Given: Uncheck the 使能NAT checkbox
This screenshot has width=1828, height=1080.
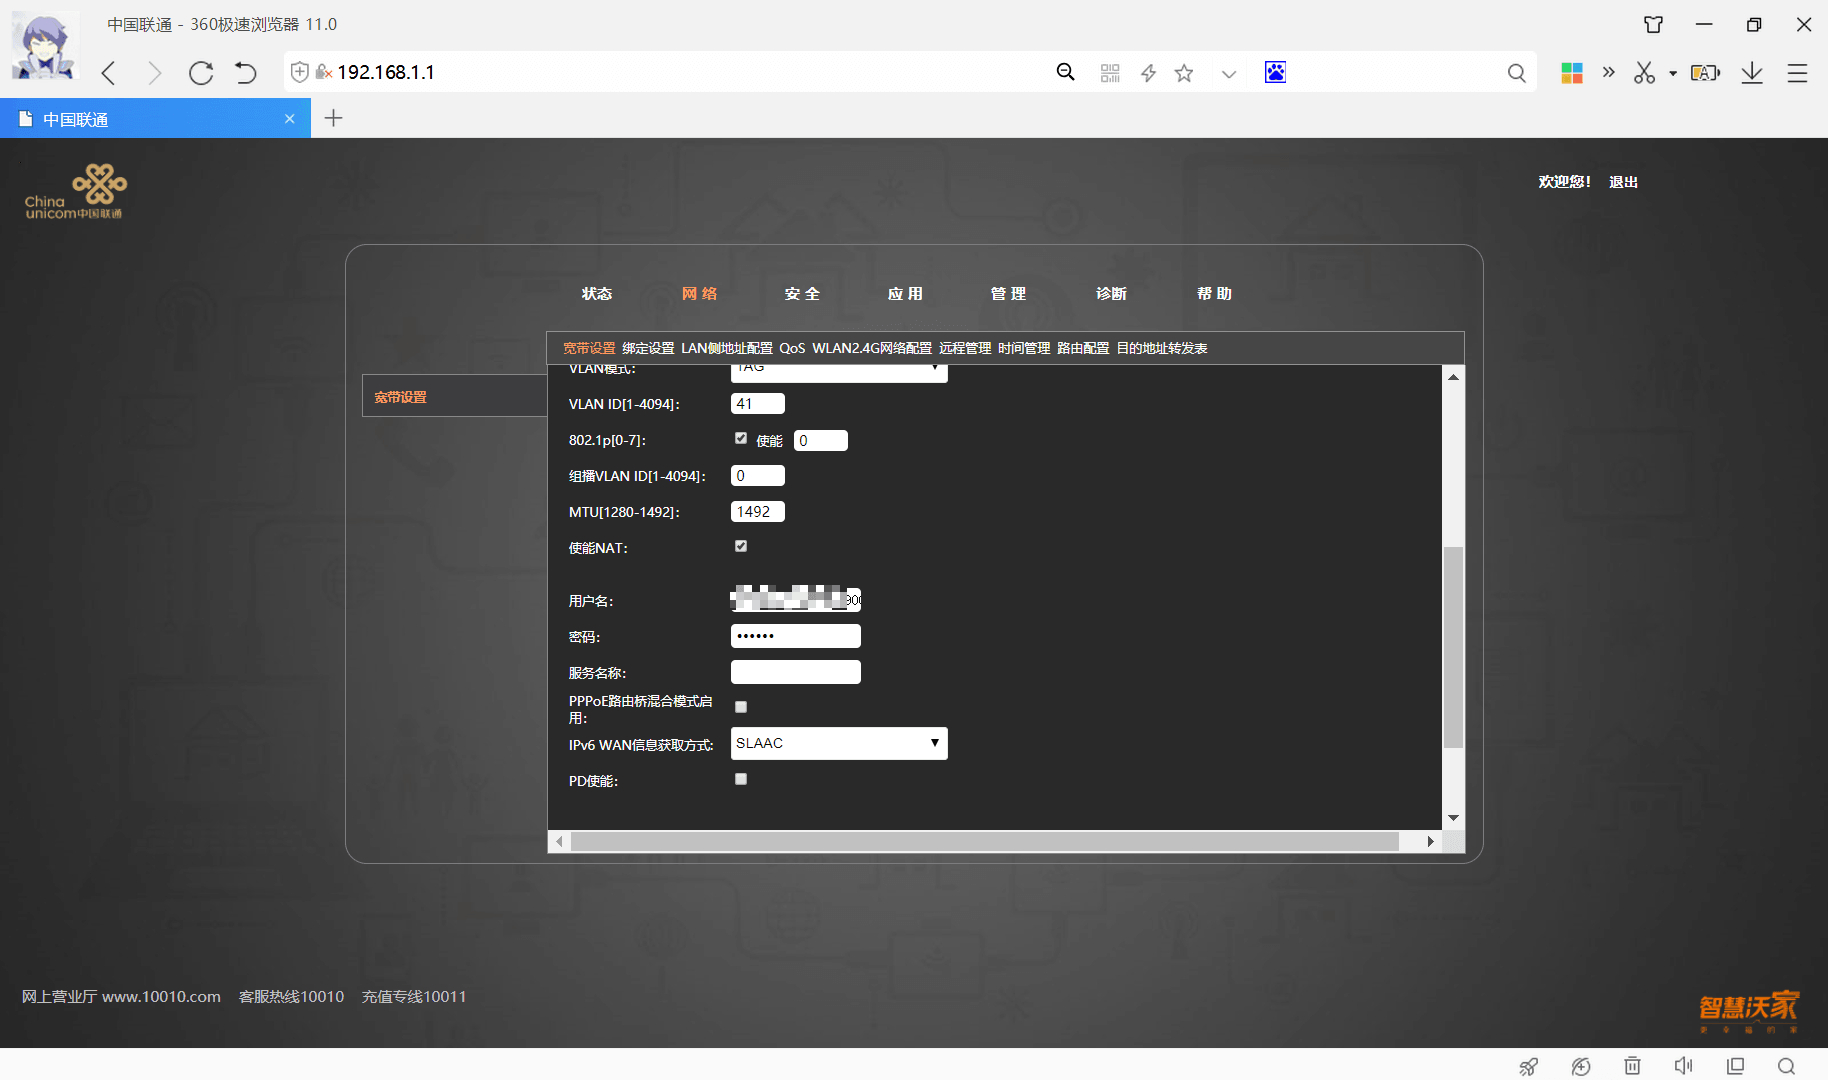Looking at the screenshot, I should 741,546.
